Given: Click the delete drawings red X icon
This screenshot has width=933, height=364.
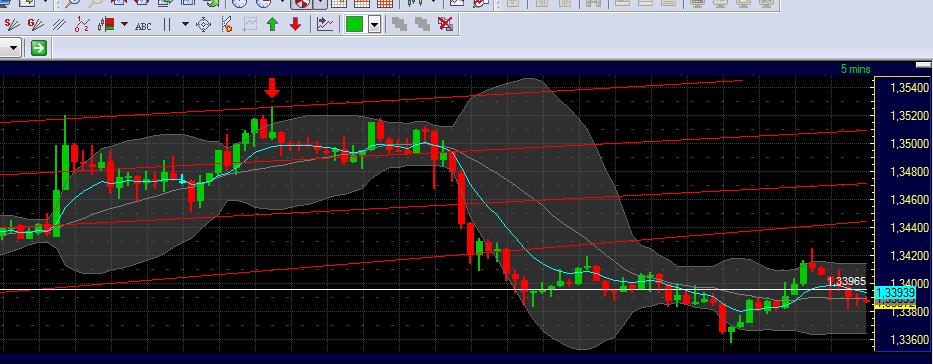Looking at the screenshot, I should pyautogui.click(x=445, y=25).
